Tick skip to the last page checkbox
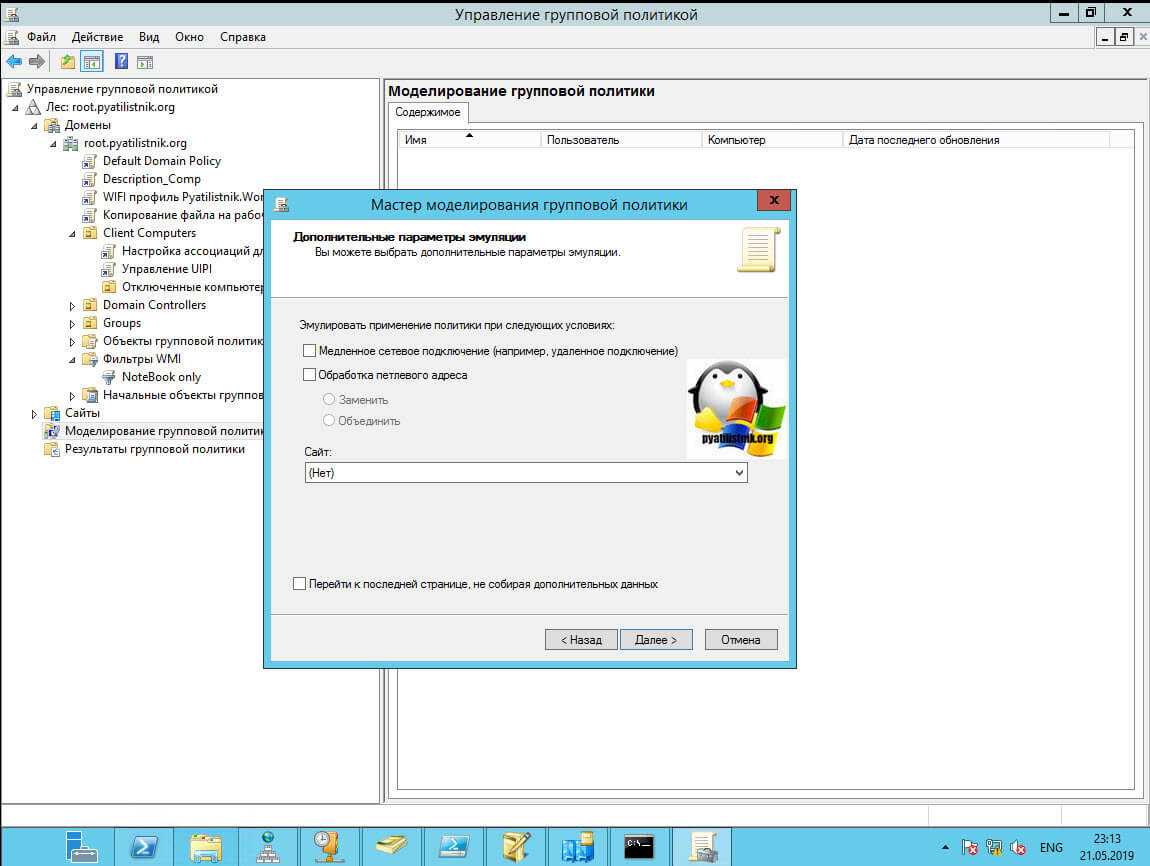Image resolution: width=1150 pixels, height=866 pixels. (300, 584)
